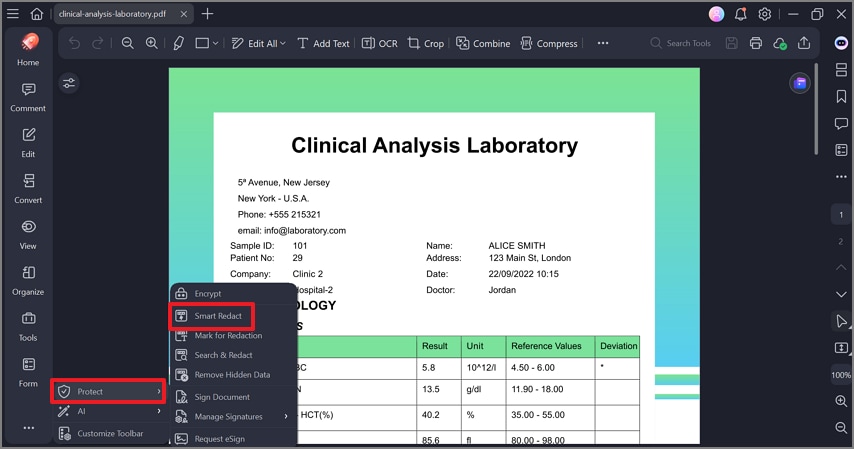Open the Tools sidebar item

pyautogui.click(x=28, y=327)
